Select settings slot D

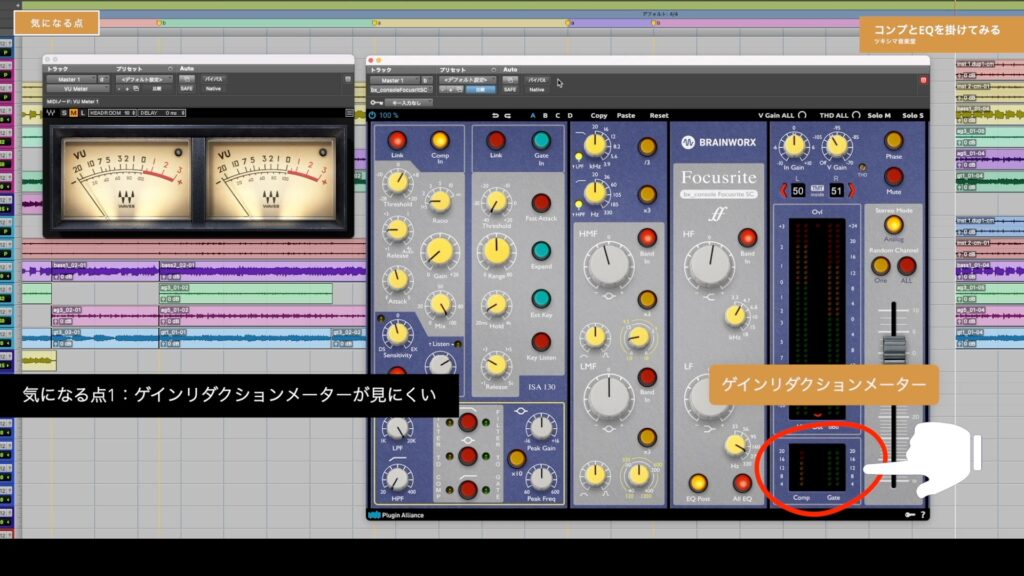pyautogui.click(x=570, y=116)
